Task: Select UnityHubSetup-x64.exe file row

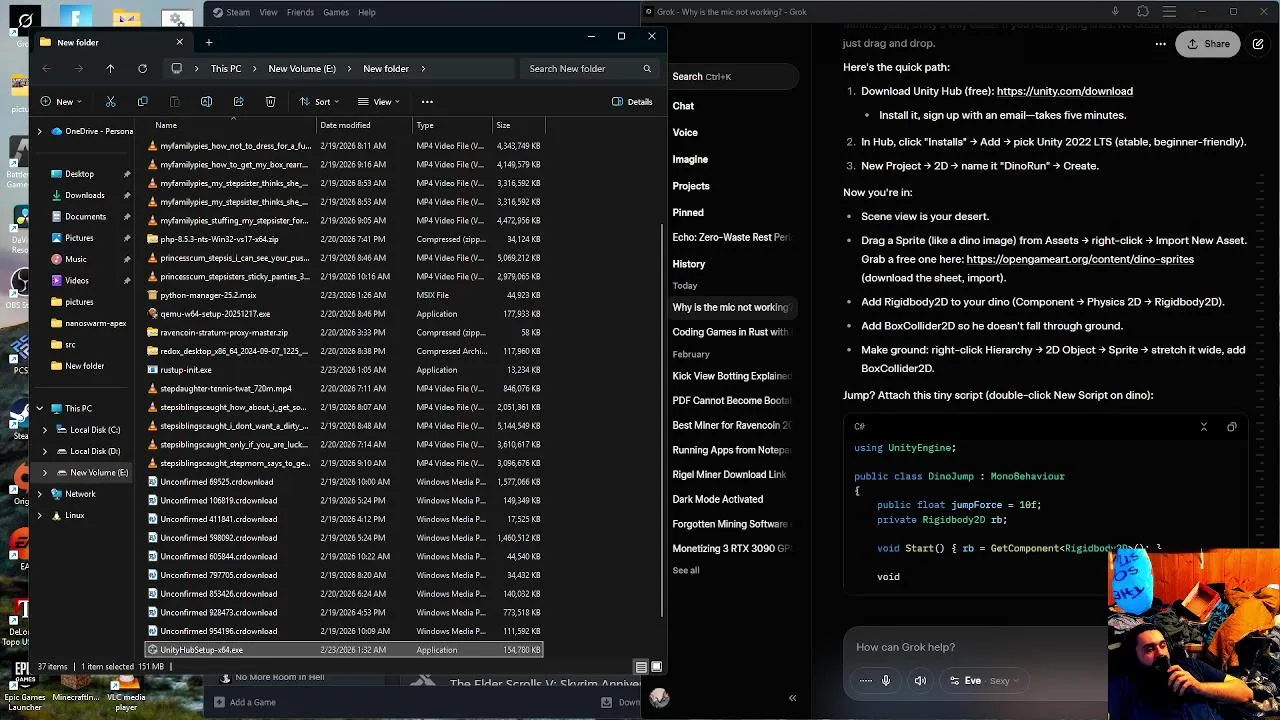Action: (344, 650)
